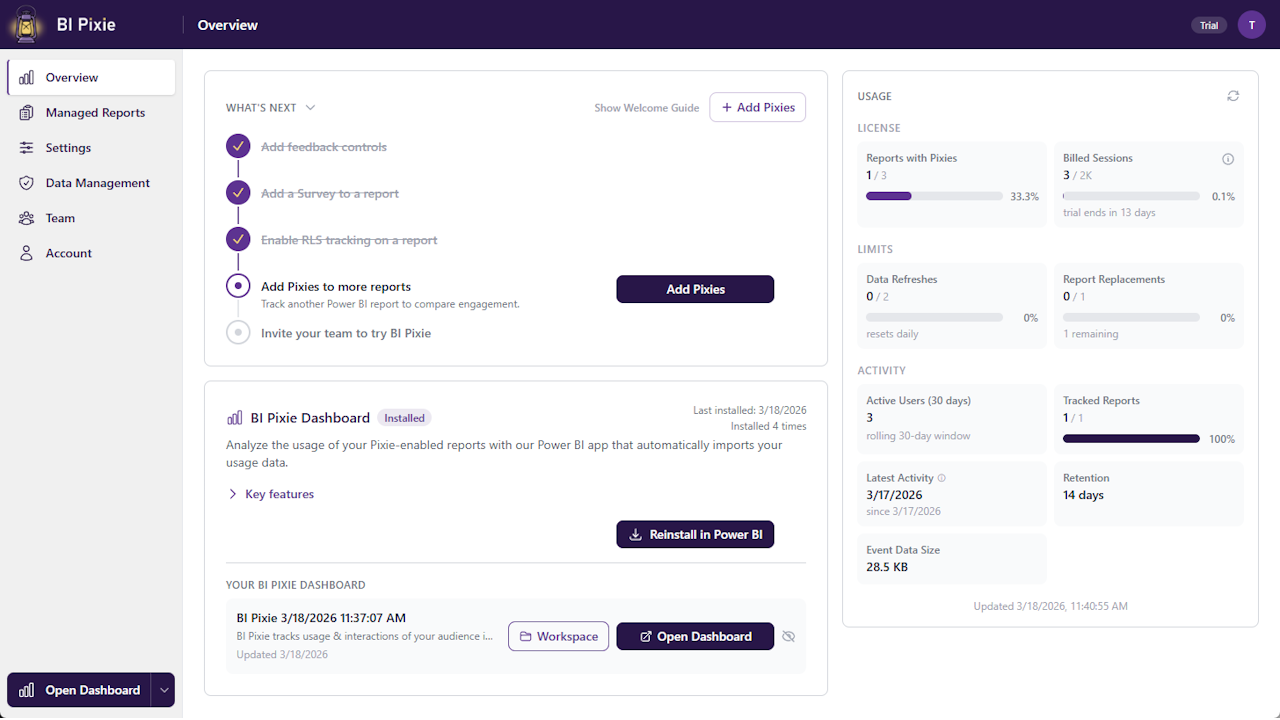Collapse the What's Next section chevron
The height and width of the screenshot is (720, 1280).
click(x=310, y=108)
